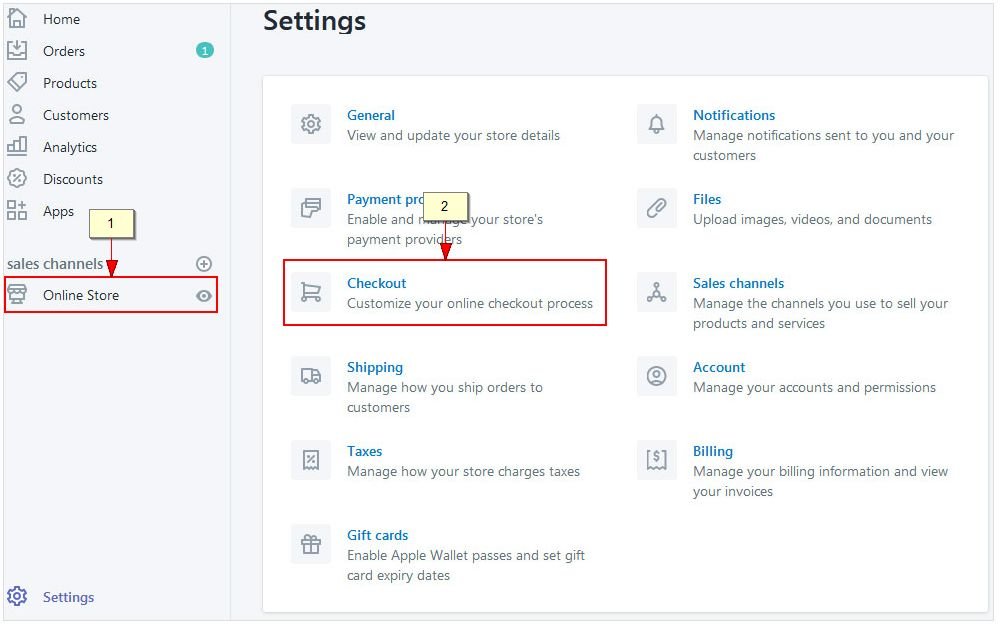Toggle the Online Store eye icon
Screen dimensions: 1004x627
[x=204, y=296]
